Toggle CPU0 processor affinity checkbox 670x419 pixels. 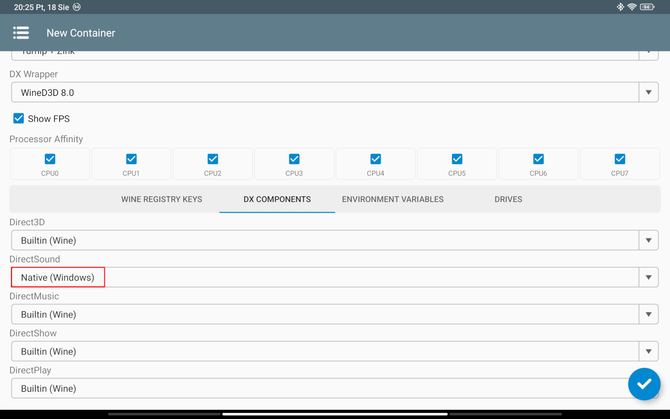point(50,159)
